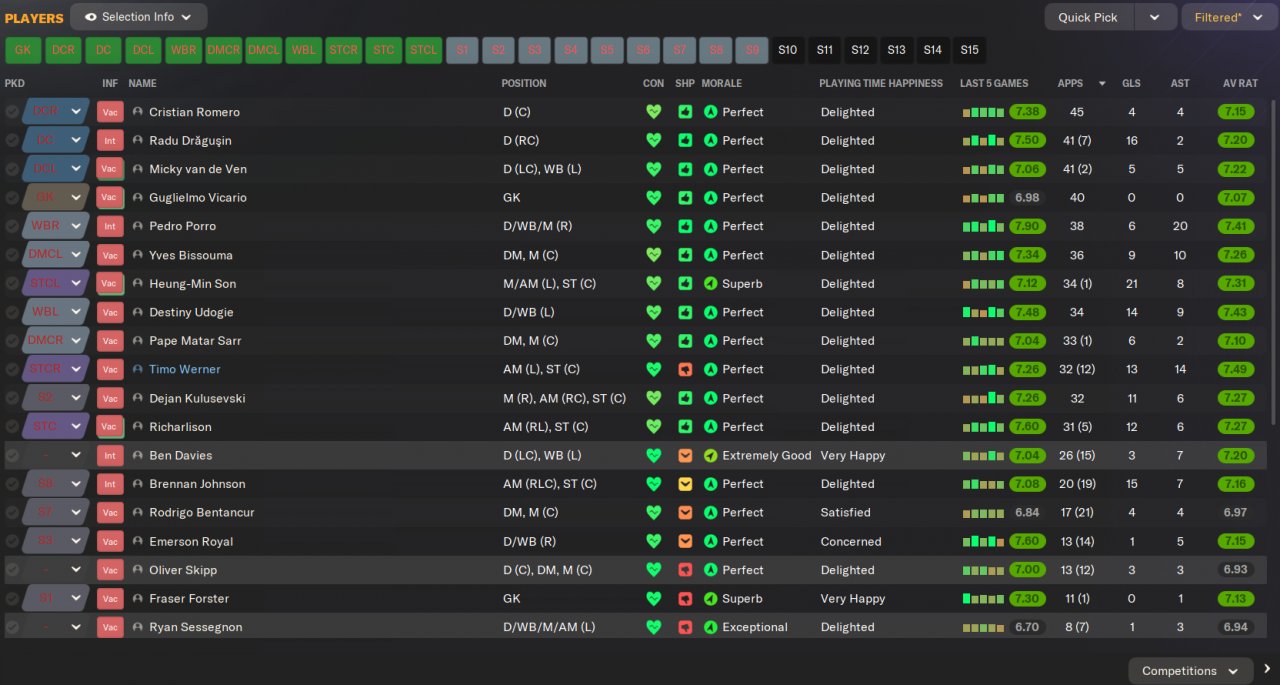Click the morale icon for Fraser Forster
Image resolution: width=1280 pixels, height=685 pixels.
711,599
